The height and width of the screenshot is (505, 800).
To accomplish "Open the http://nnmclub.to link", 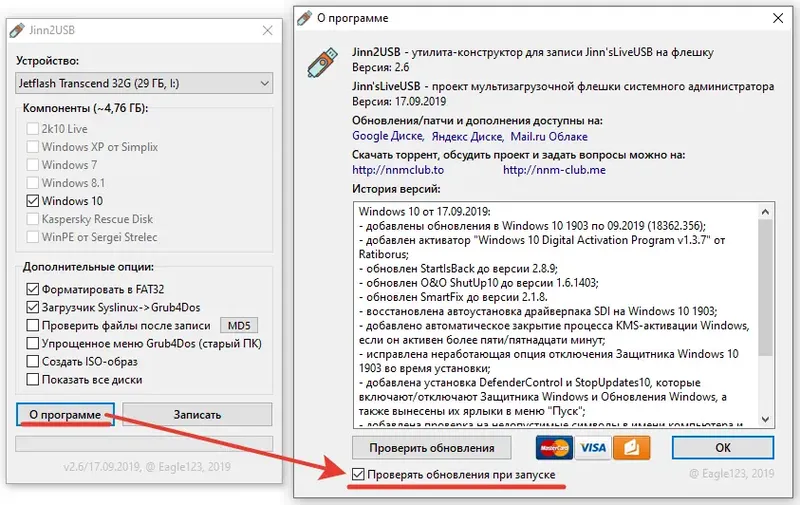I will coord(398,170).
